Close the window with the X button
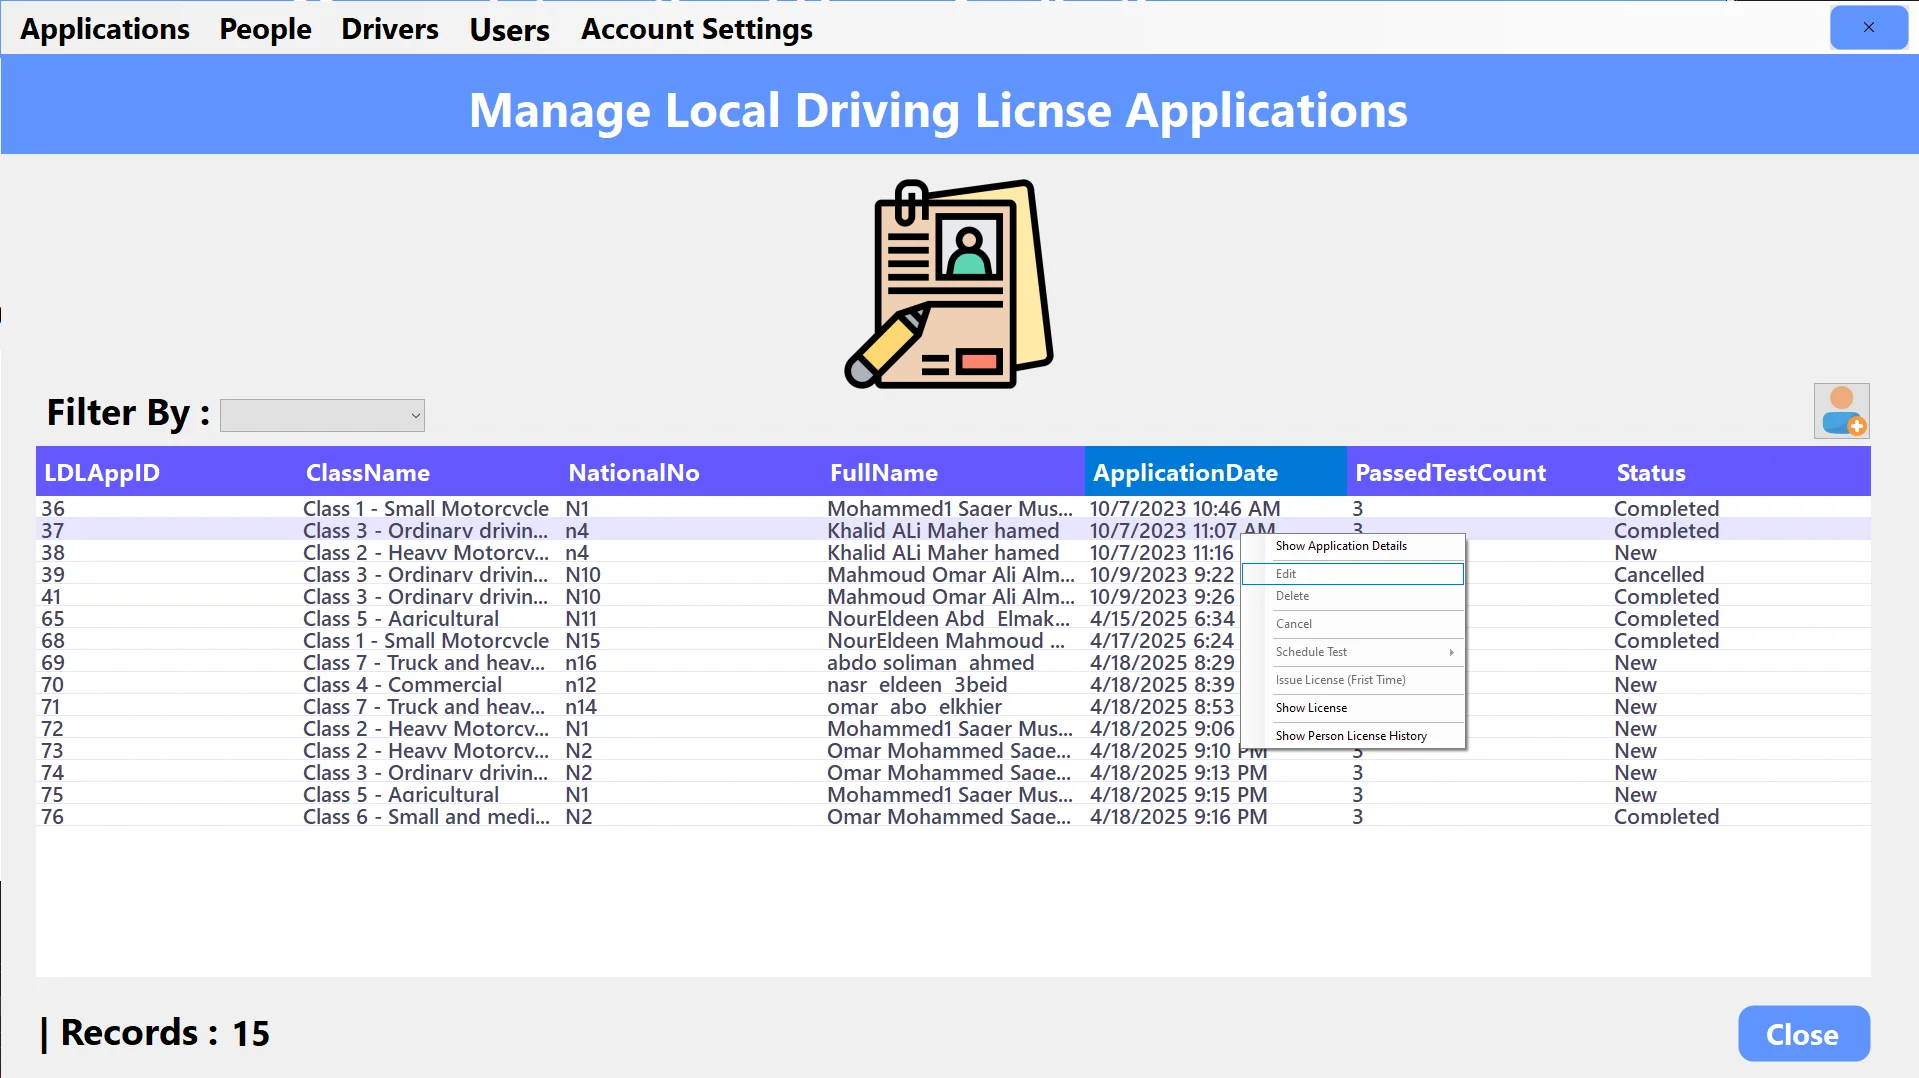The height and width of the screenshot is (1078, 1919). [x=1868, y=27]
